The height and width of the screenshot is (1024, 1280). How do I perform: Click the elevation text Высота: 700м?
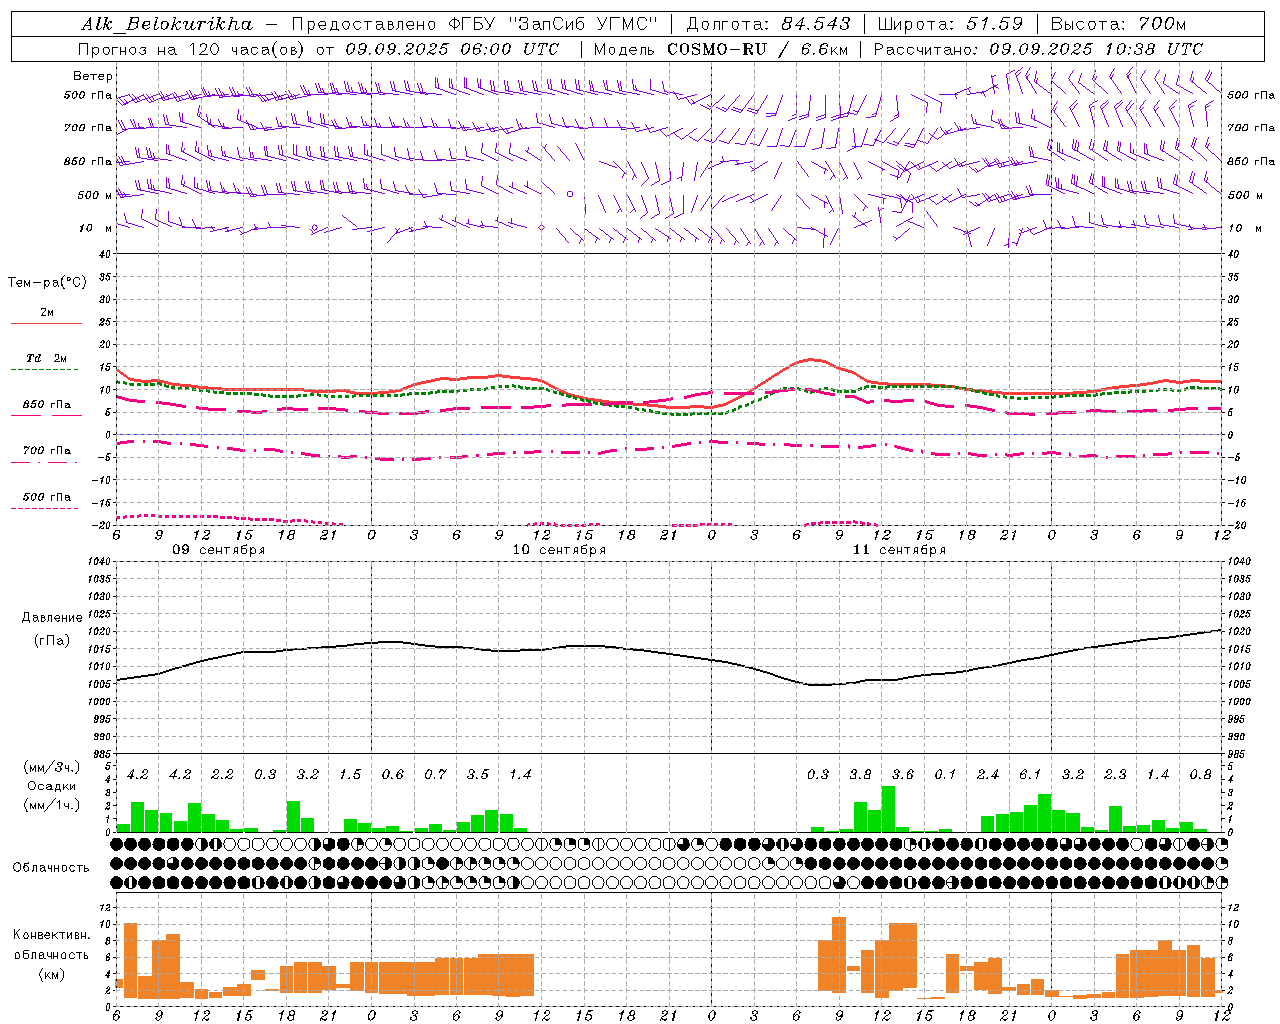click(x=1118, y=24)
